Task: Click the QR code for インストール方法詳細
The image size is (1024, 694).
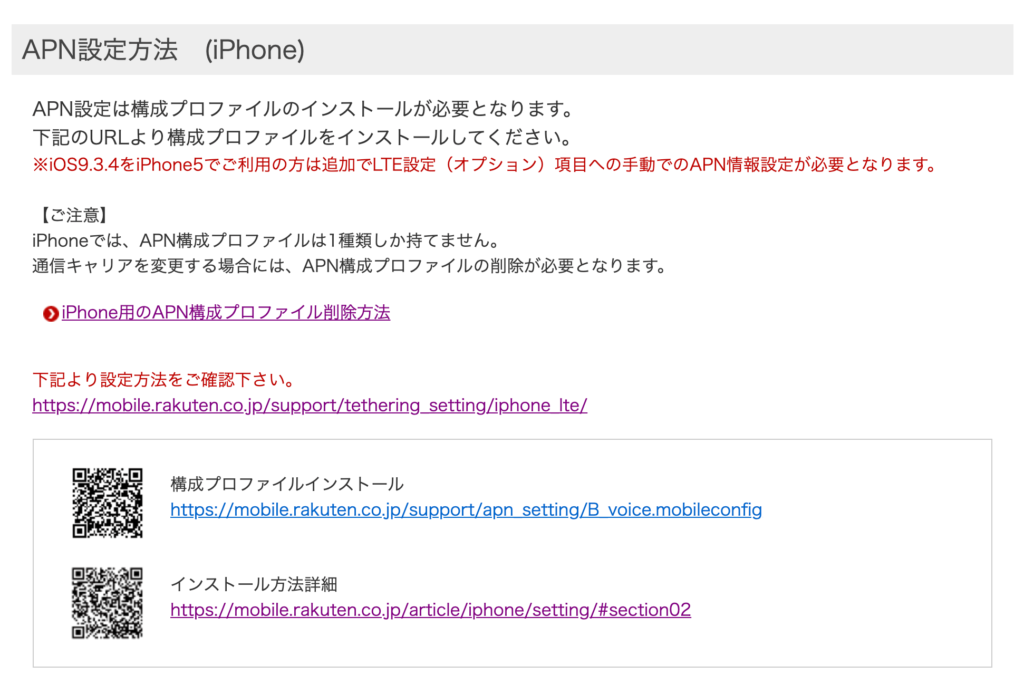Action: [x=107, y=603]
